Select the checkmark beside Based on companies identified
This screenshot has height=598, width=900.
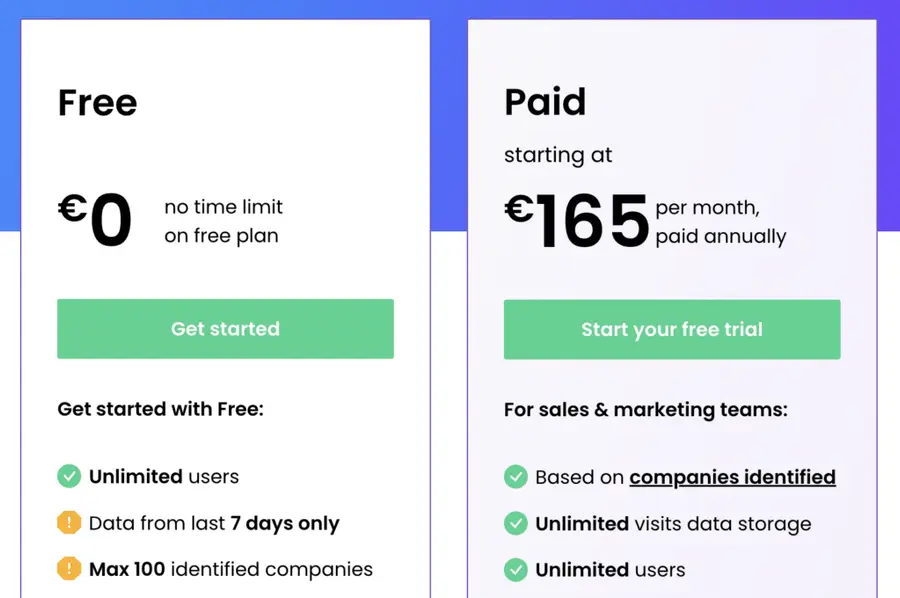point(516,477)
